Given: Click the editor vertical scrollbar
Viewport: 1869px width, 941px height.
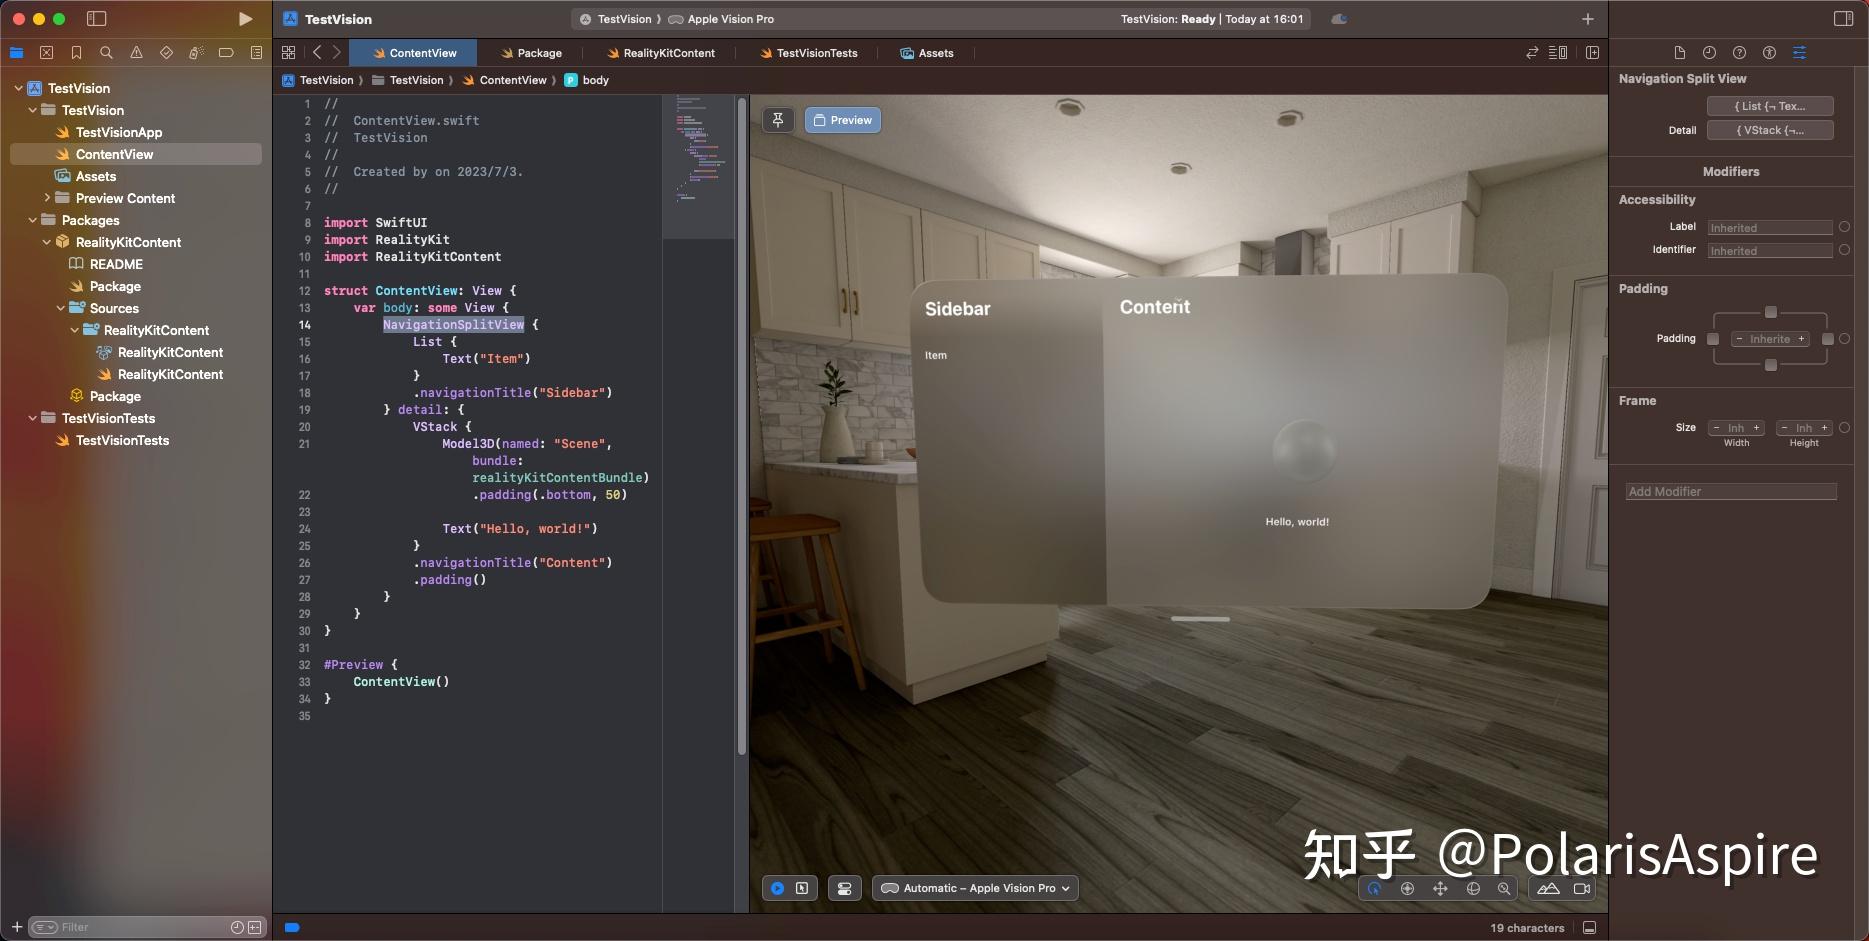Looking at the screenshot, I should (x=741, y=425).
